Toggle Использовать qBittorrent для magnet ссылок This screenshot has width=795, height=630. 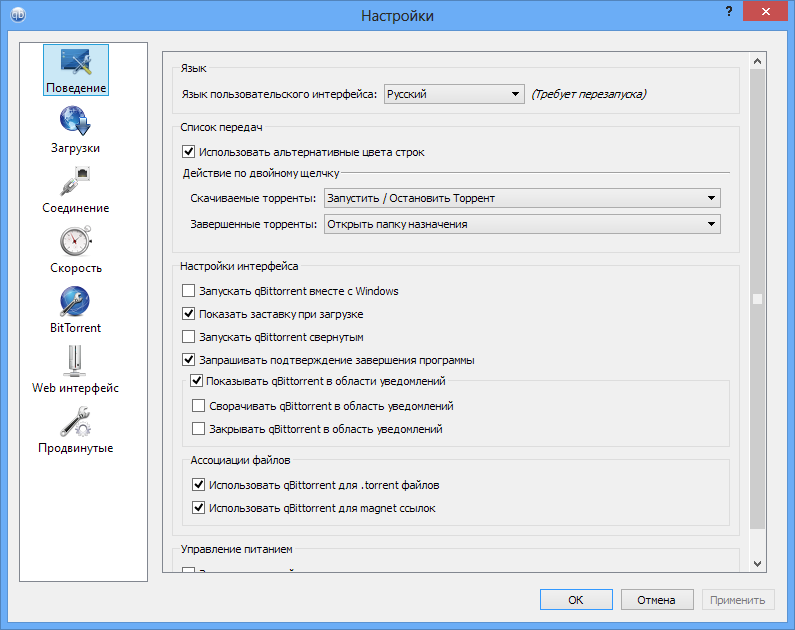point(198,507)
